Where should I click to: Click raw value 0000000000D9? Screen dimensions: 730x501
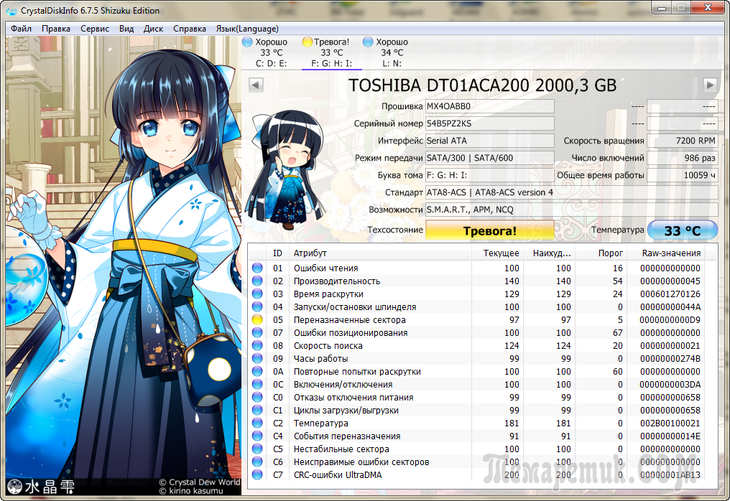click(x=669, y=320)
